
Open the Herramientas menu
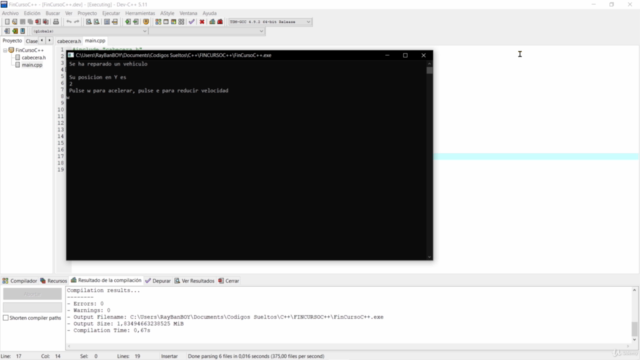point(140,13)
